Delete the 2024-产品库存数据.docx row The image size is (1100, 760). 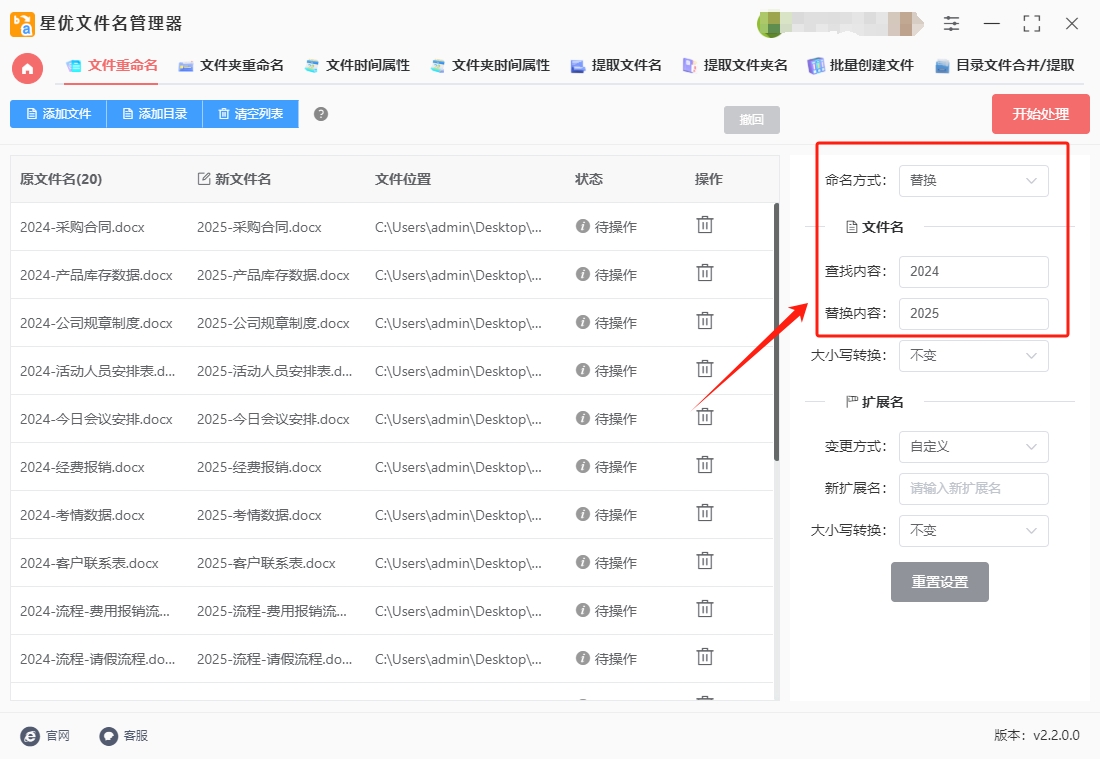click(704, 273)
